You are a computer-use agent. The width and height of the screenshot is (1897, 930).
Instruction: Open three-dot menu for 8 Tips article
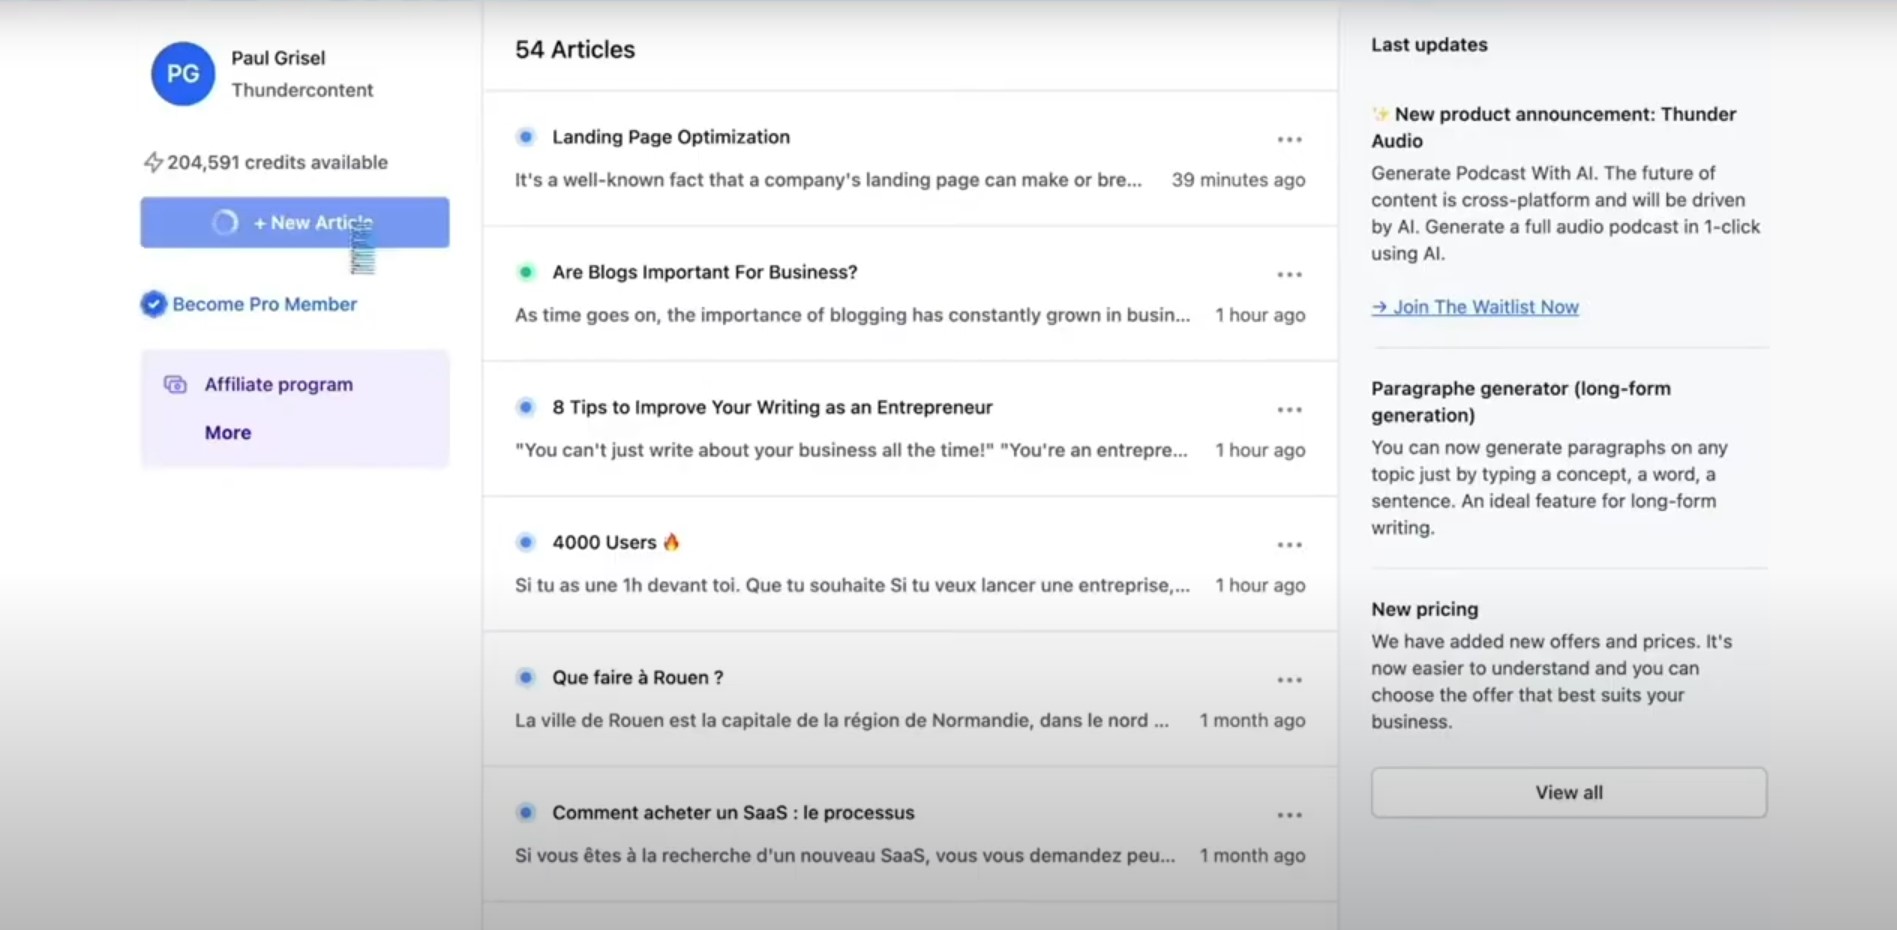tap(1289, 409)
